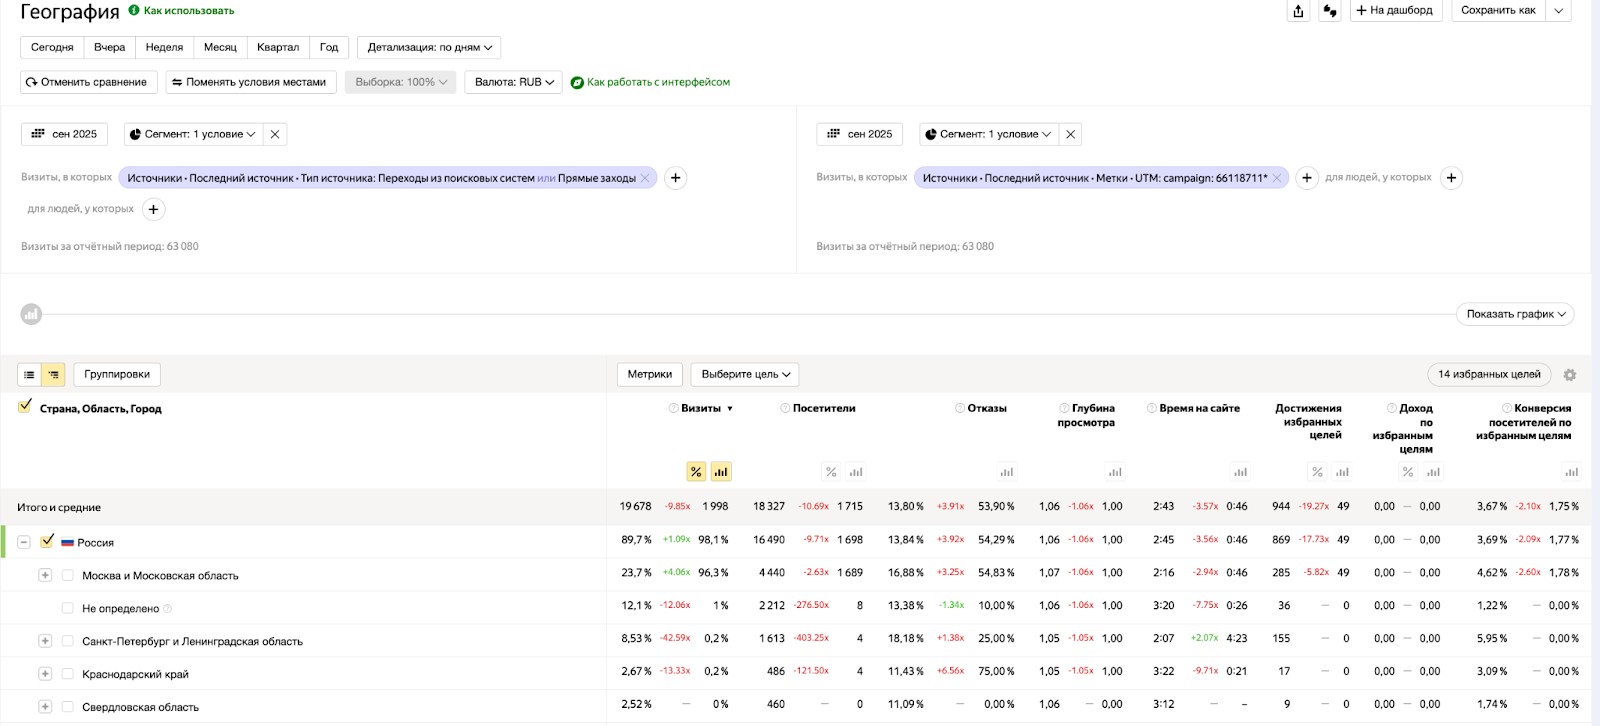This screenshot has height=726, width=1600.
Task: Open table settings gear icon
Action: point(1569,375)
